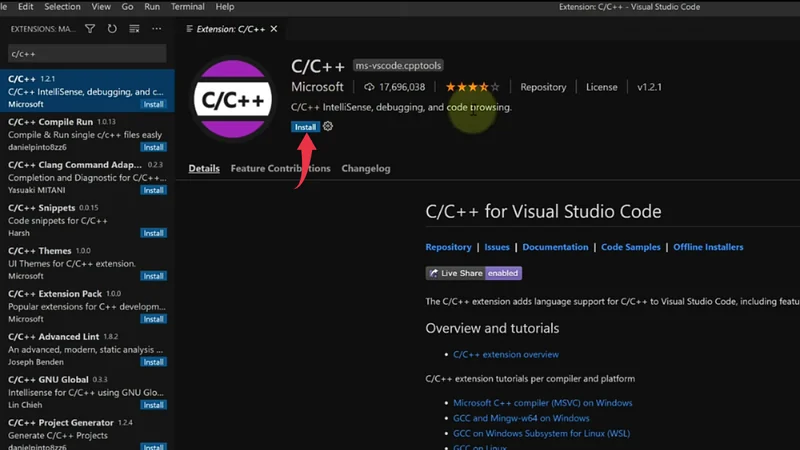Install the C/C++ extension from the details page

pyautogui.click(x=305, y=127)
